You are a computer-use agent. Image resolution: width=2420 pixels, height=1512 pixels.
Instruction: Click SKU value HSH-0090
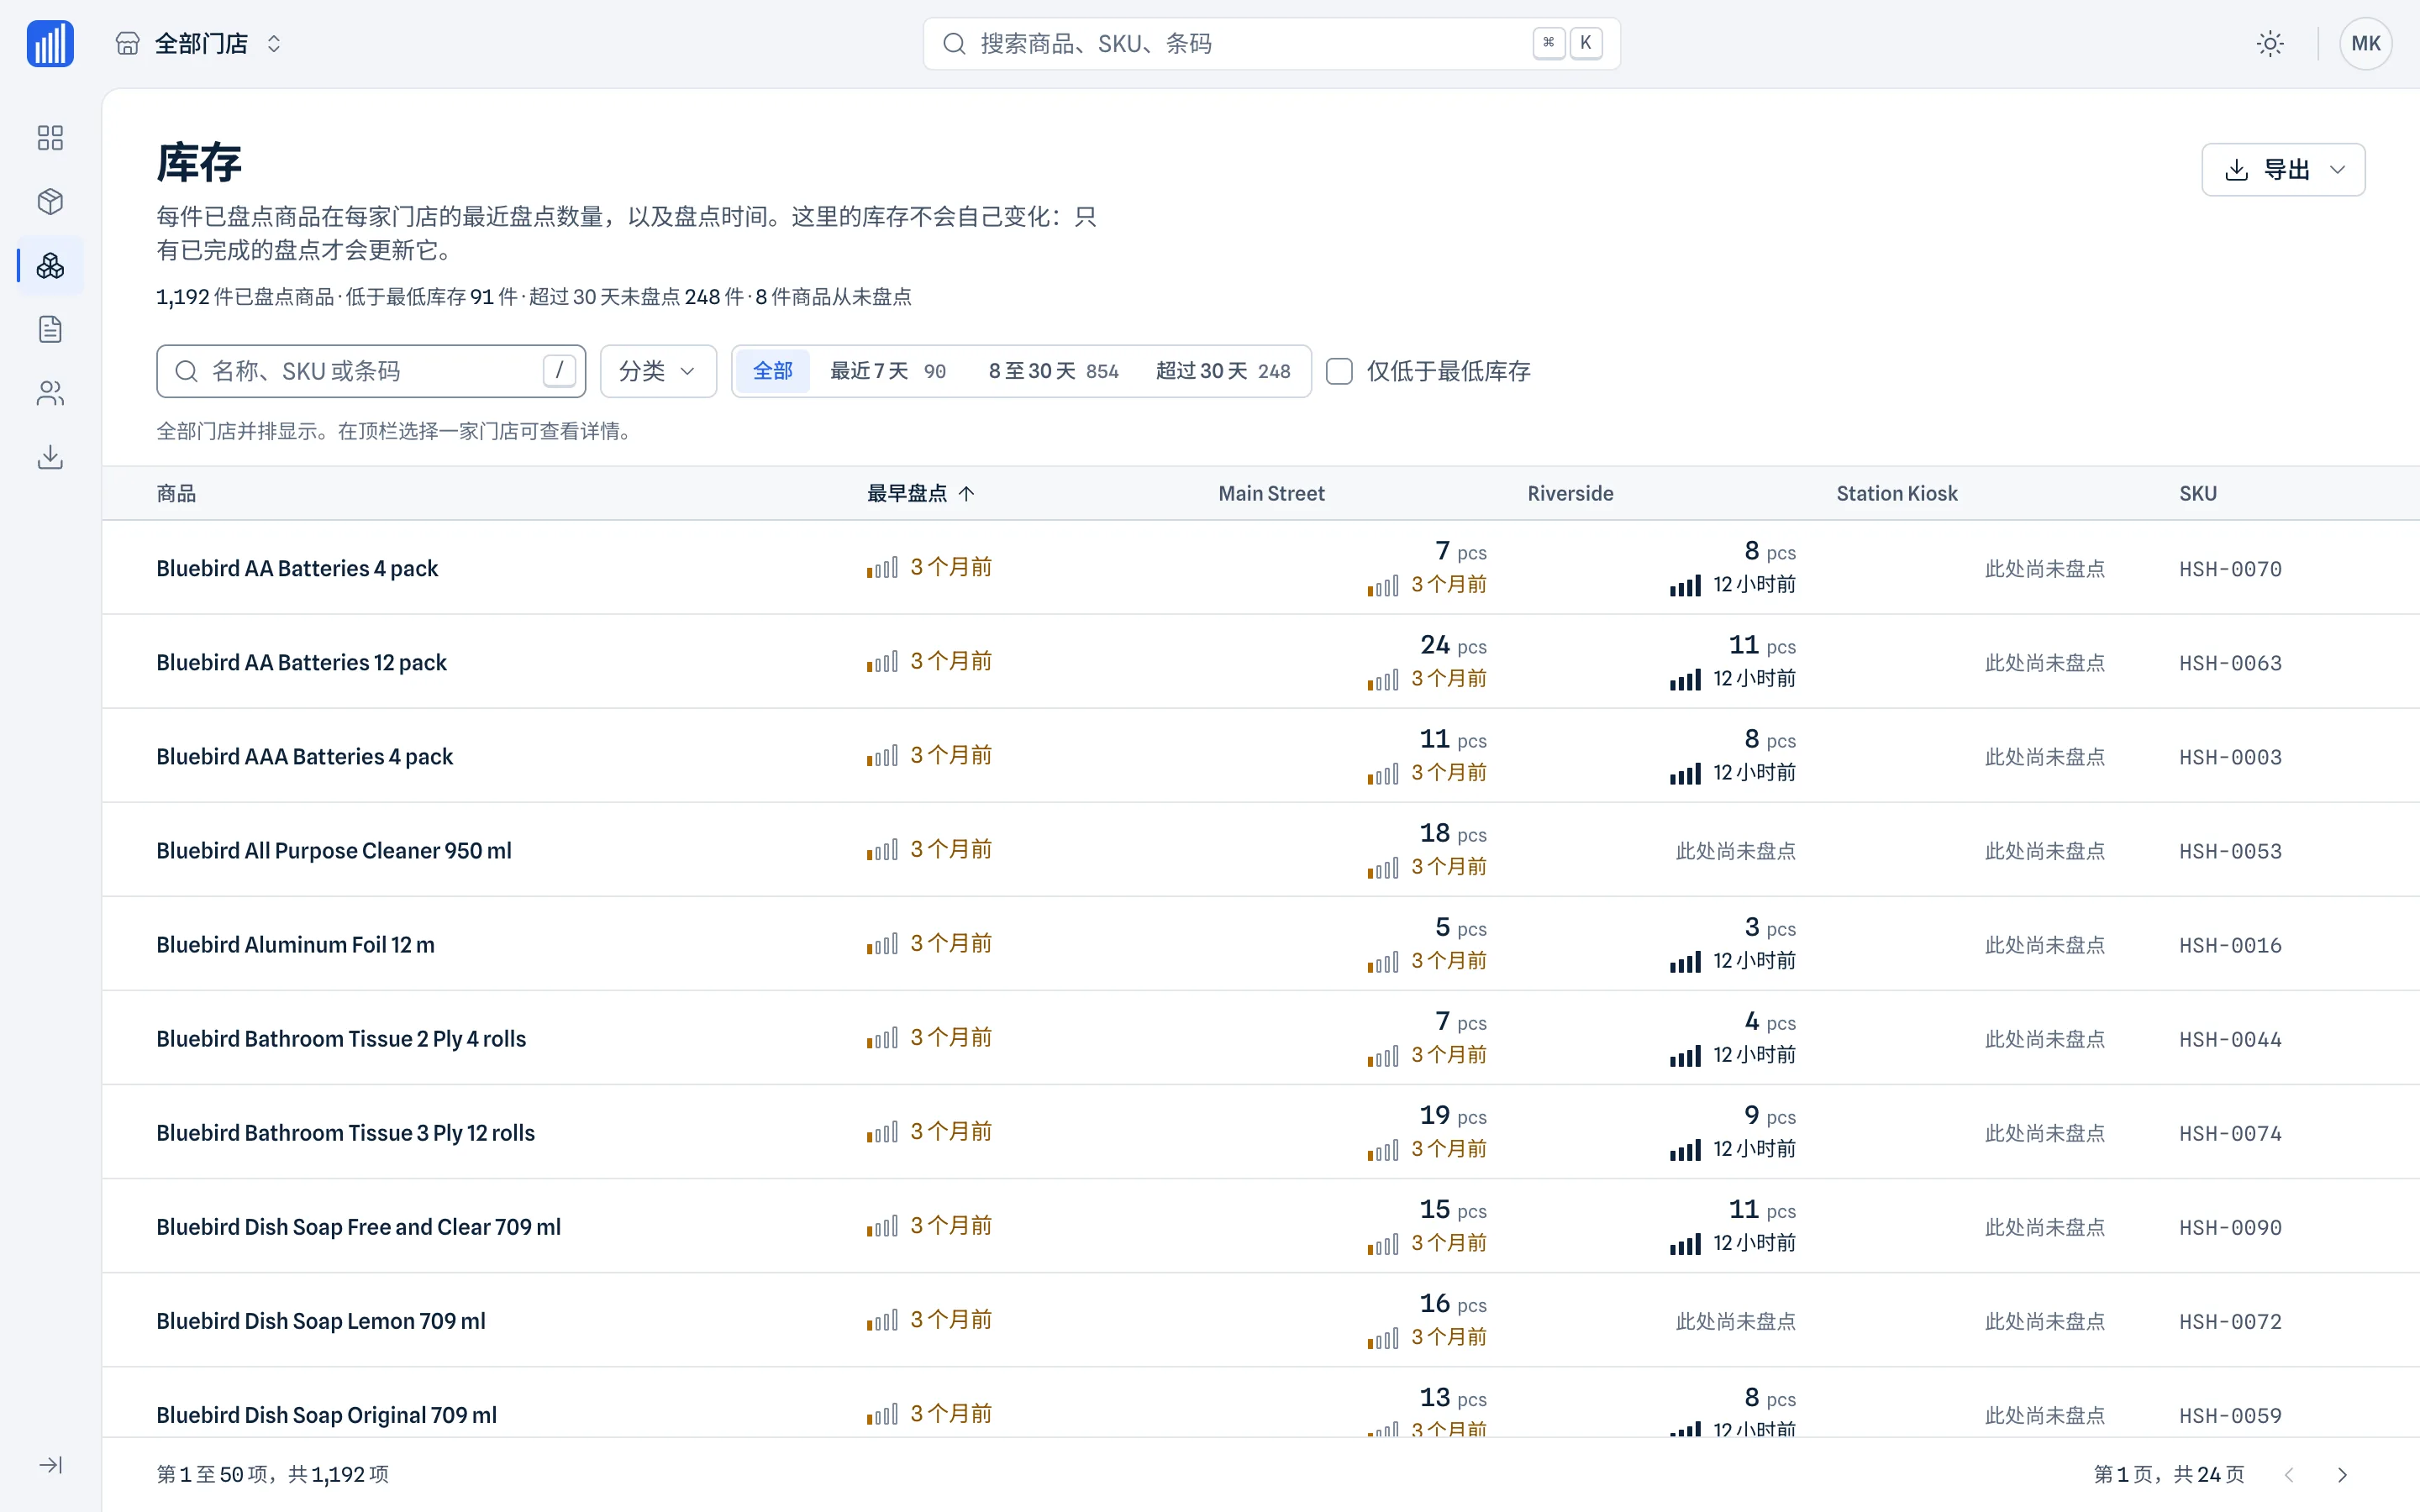tap(2230, 1227)
